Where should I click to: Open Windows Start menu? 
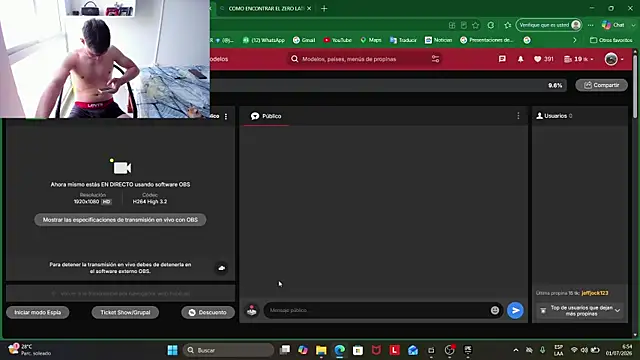coord(172,350)
